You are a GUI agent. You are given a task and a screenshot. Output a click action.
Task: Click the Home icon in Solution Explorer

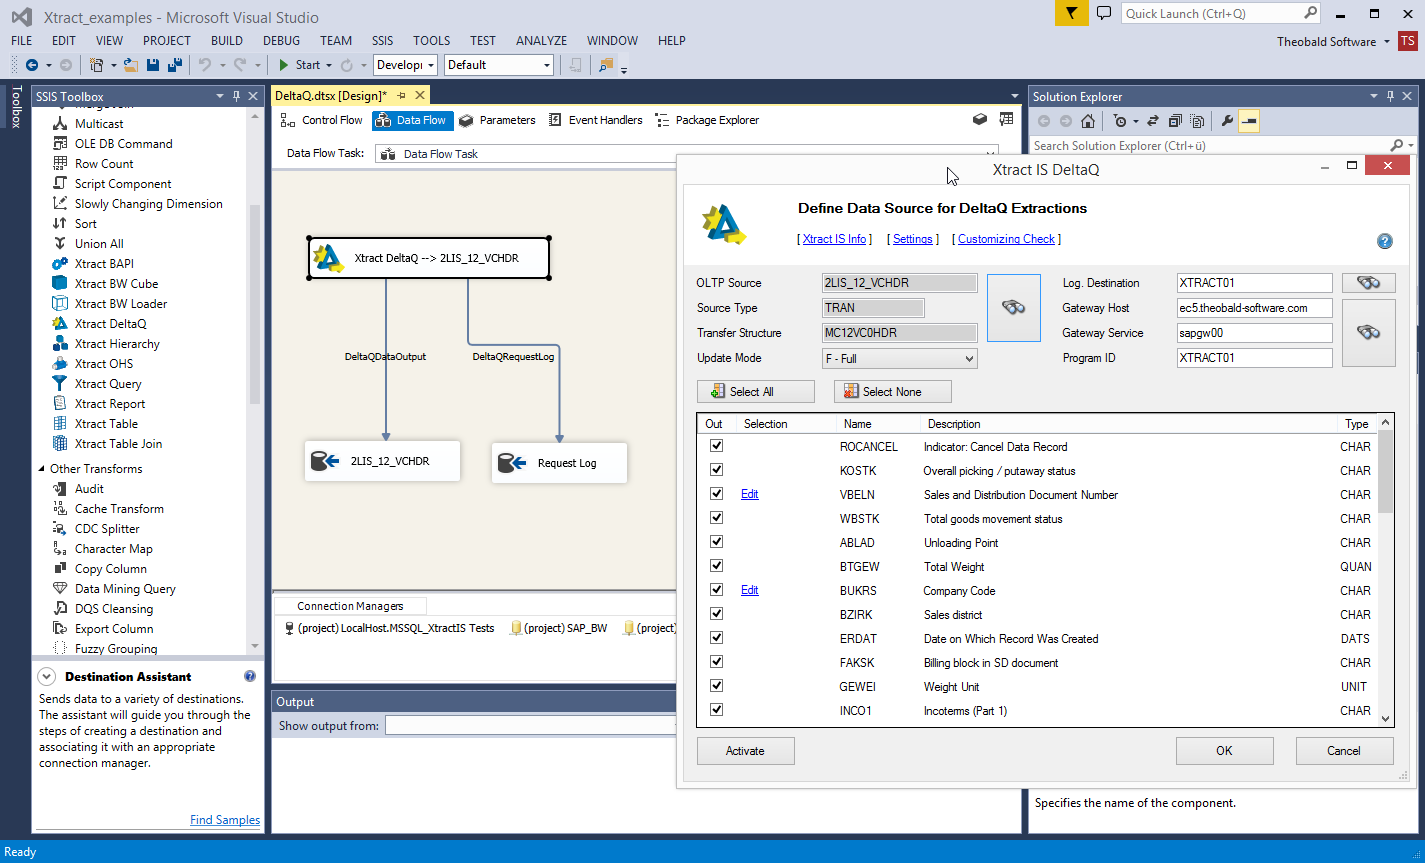[1088, 121]
